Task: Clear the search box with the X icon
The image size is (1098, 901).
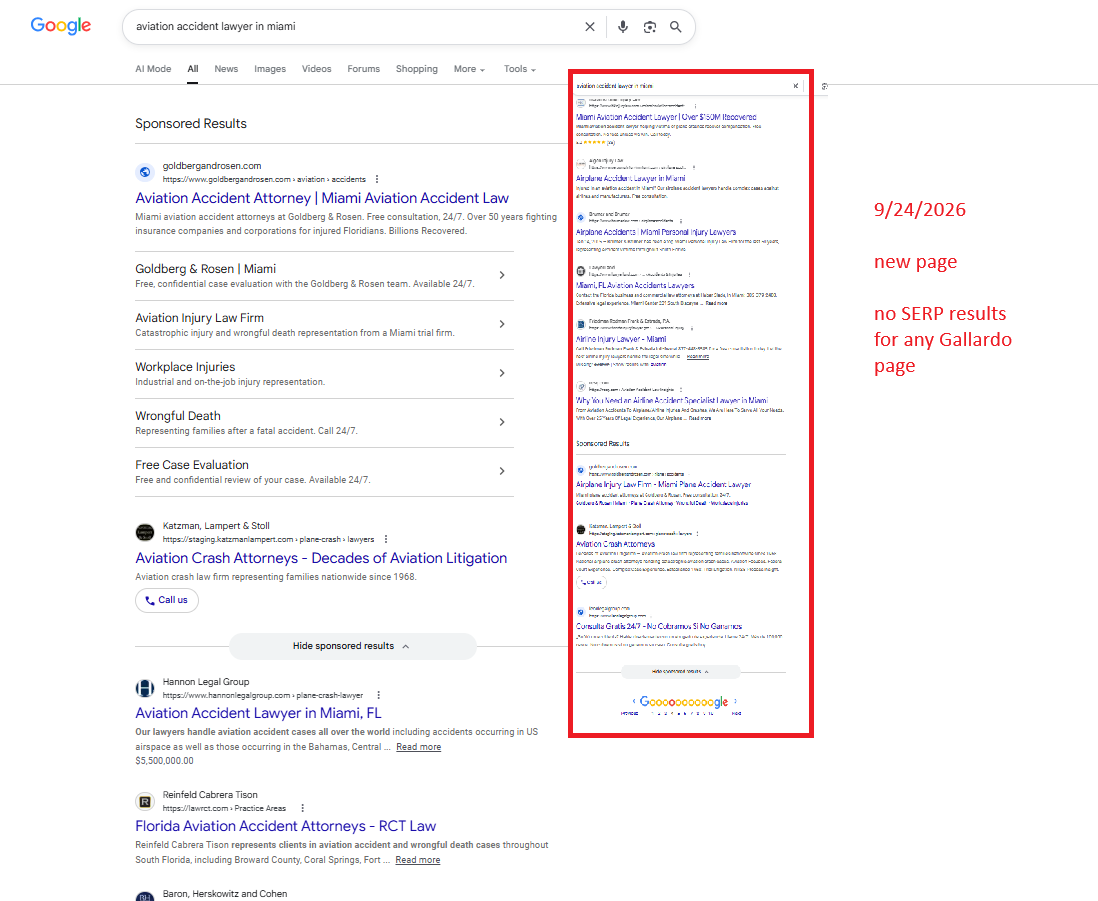Action: coord(590,27)
